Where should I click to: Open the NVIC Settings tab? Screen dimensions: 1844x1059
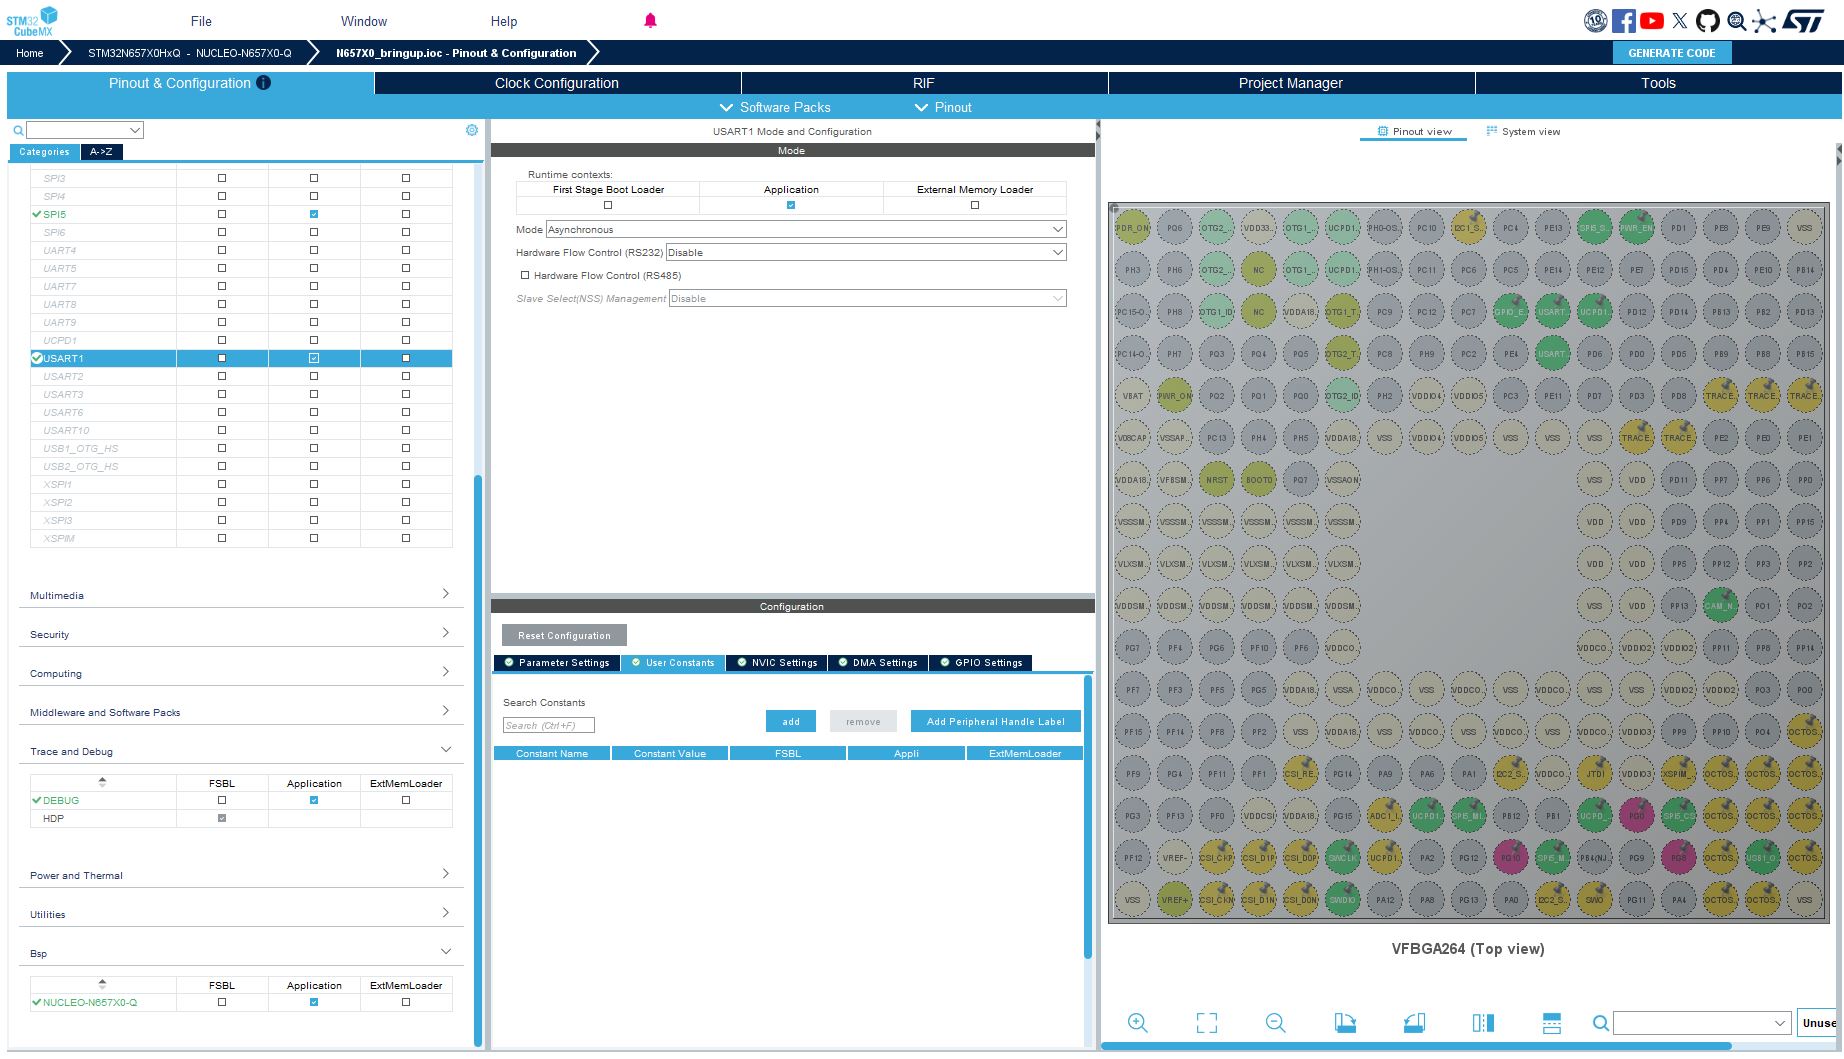click(777, 662)
